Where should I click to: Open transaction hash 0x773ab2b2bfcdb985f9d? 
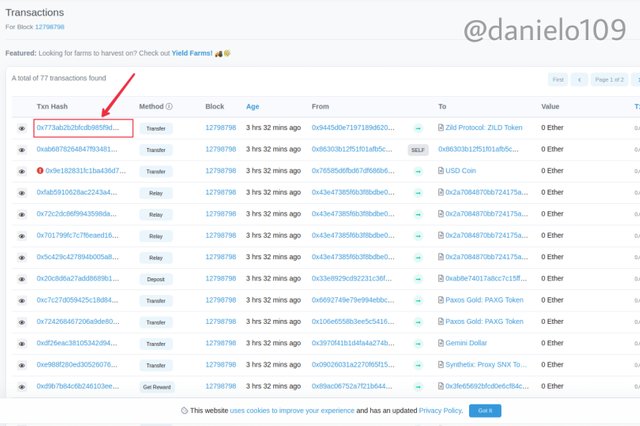pyautogui.click(x=78, y=128)
